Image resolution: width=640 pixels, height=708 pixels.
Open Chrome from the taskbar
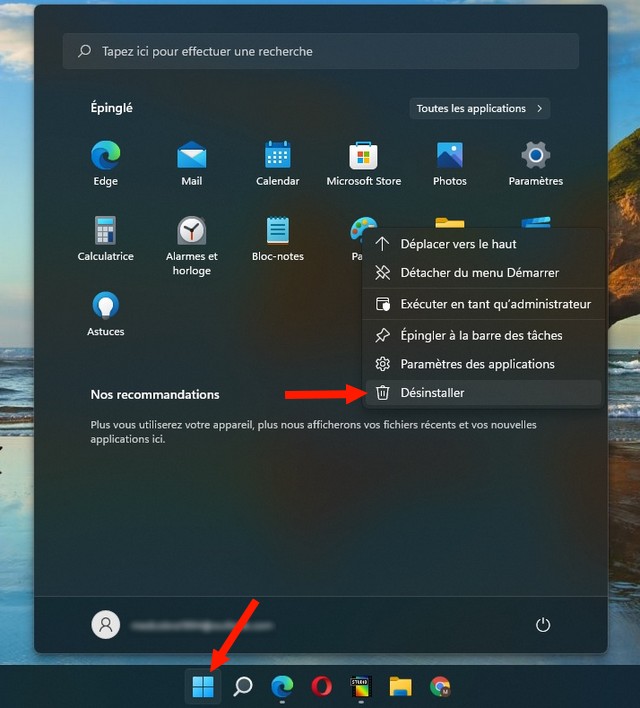(x=440, y=686)
